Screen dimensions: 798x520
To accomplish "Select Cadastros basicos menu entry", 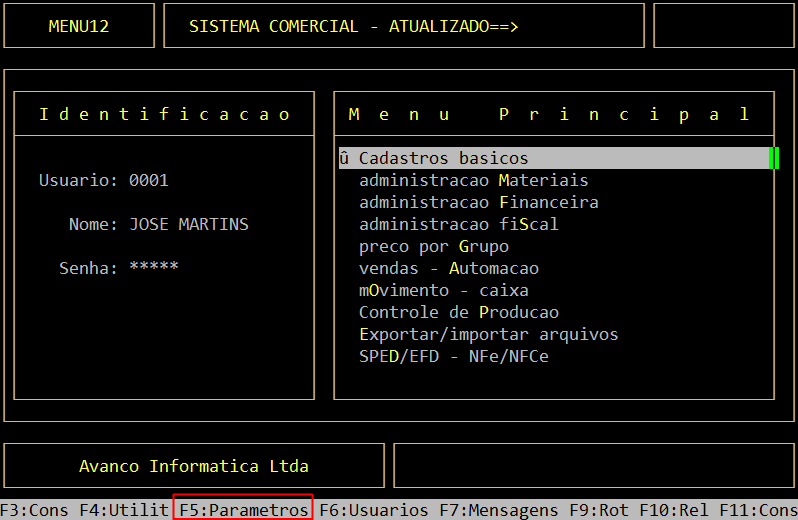I will coord(443,158).
